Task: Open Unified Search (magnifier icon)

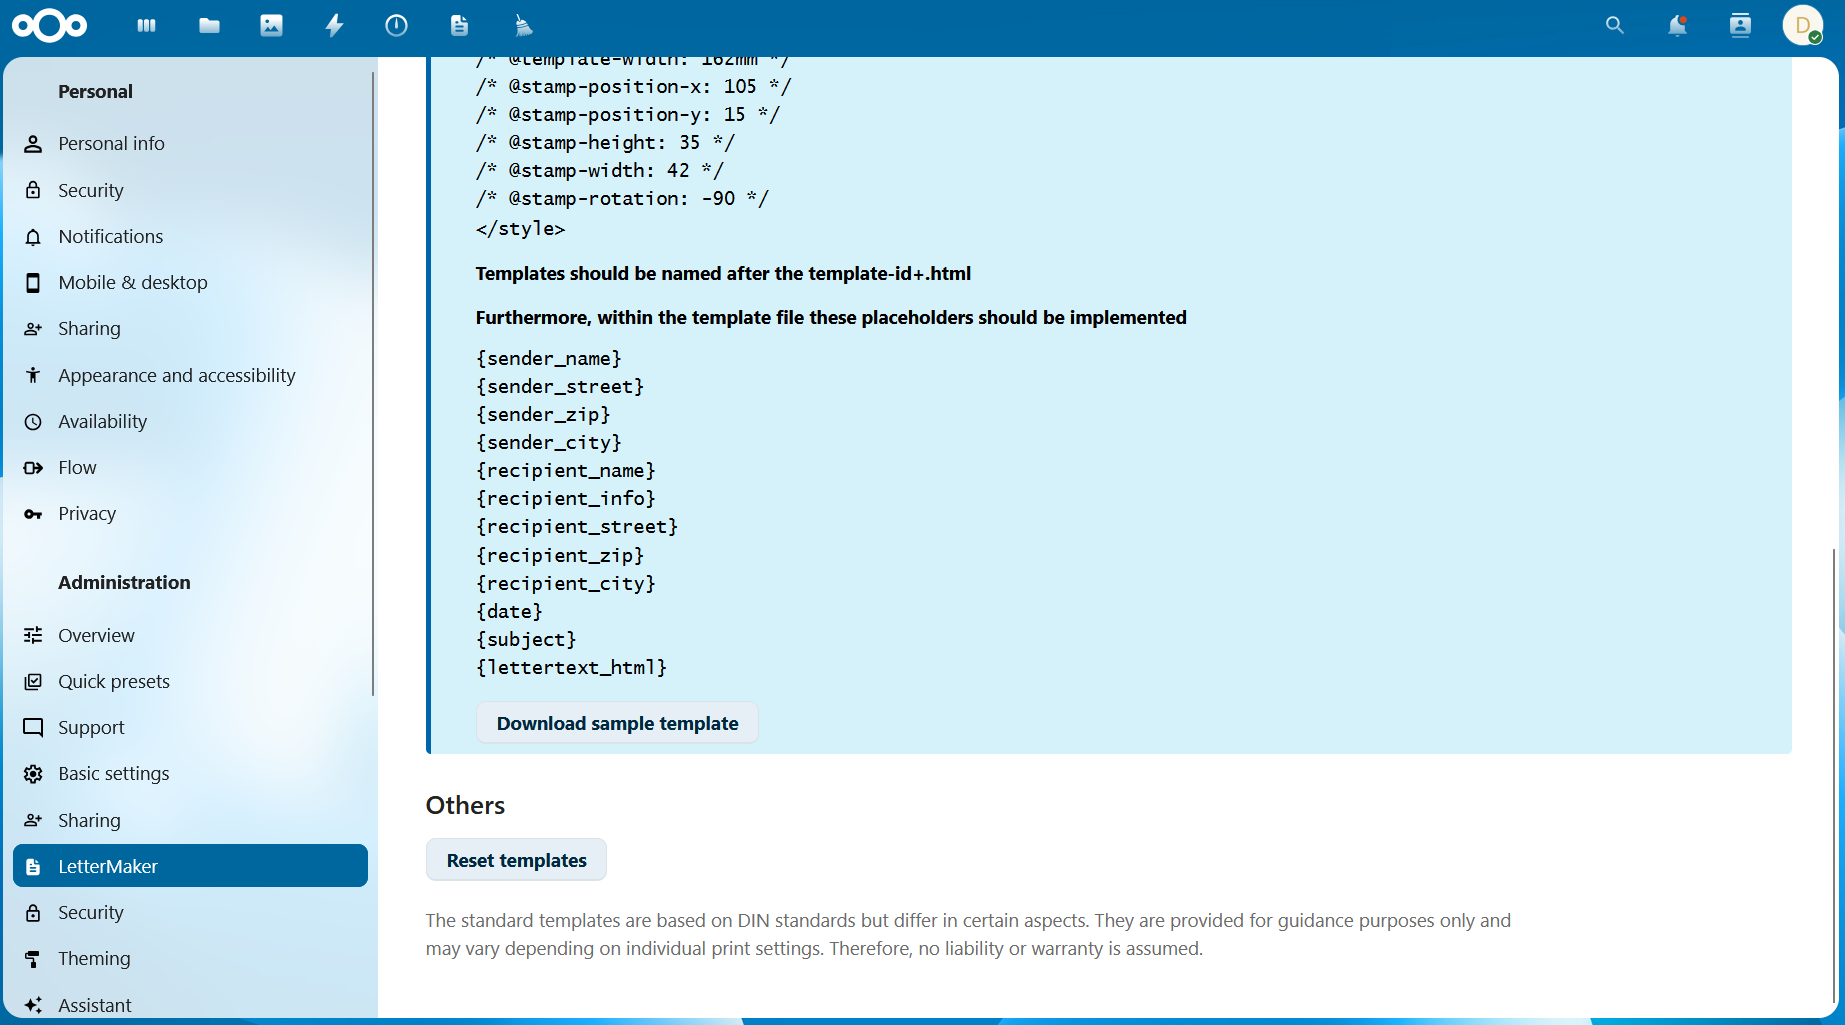Action: click(1614, 25)
